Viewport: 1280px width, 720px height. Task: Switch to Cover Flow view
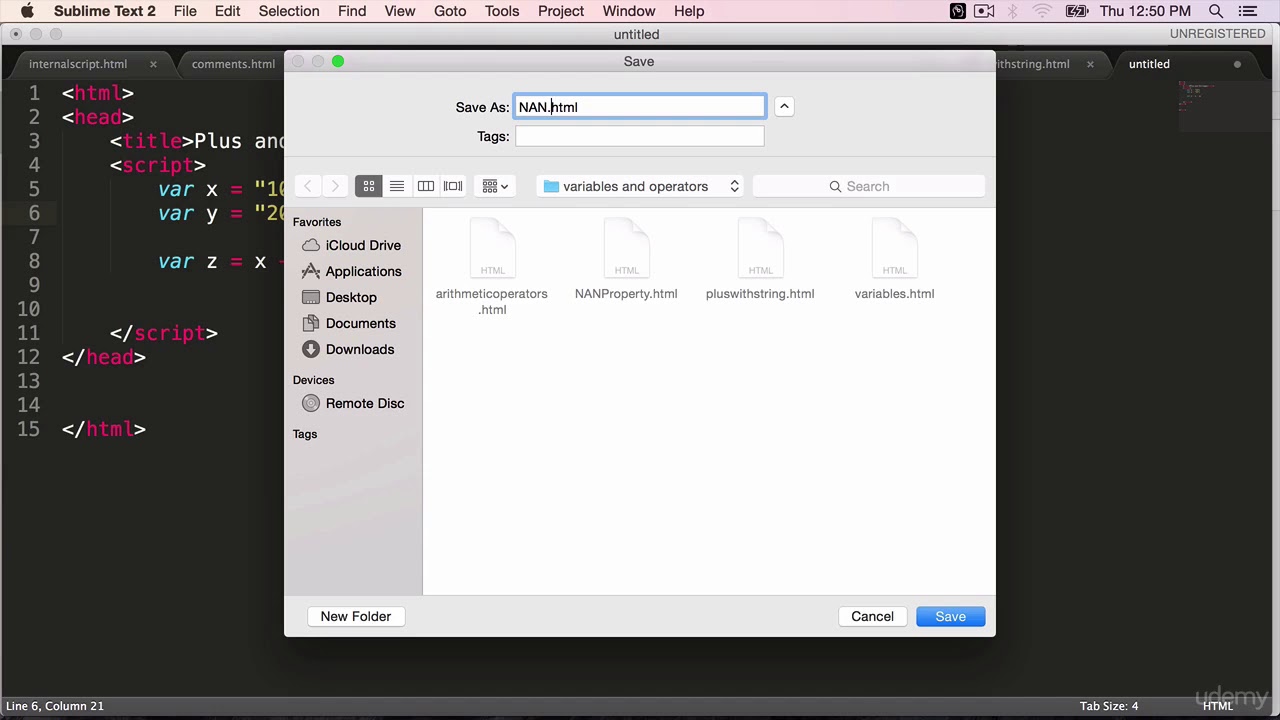coord(453,186)
